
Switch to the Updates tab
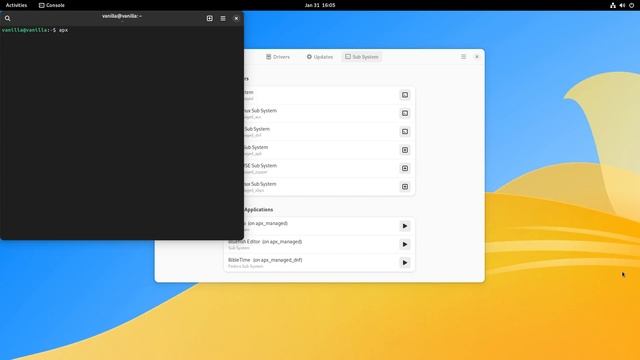point(320,57)
